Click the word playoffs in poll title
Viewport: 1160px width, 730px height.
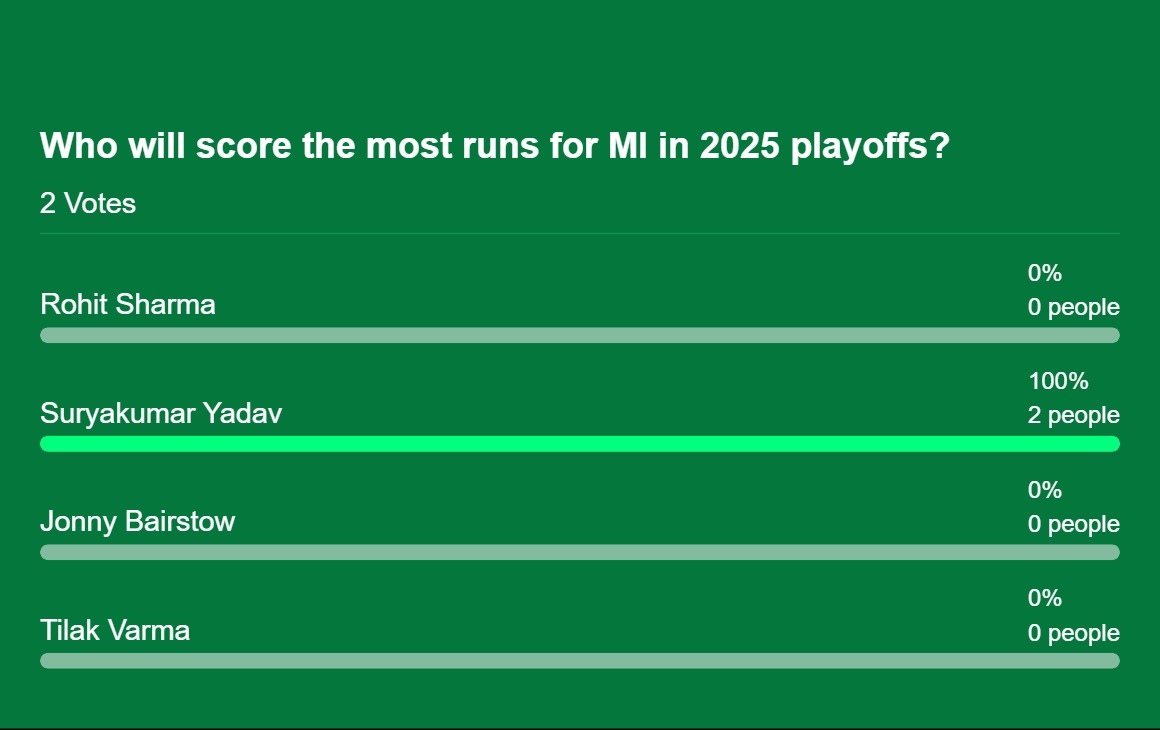[869, 147]
